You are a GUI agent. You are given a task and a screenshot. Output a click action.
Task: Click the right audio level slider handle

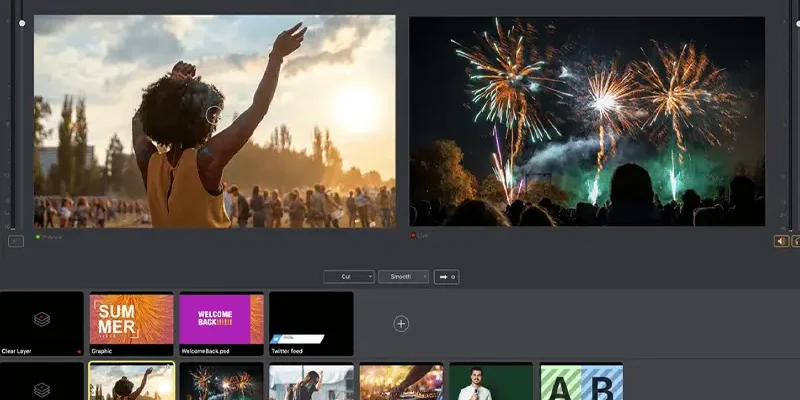[x=797, y=23]
